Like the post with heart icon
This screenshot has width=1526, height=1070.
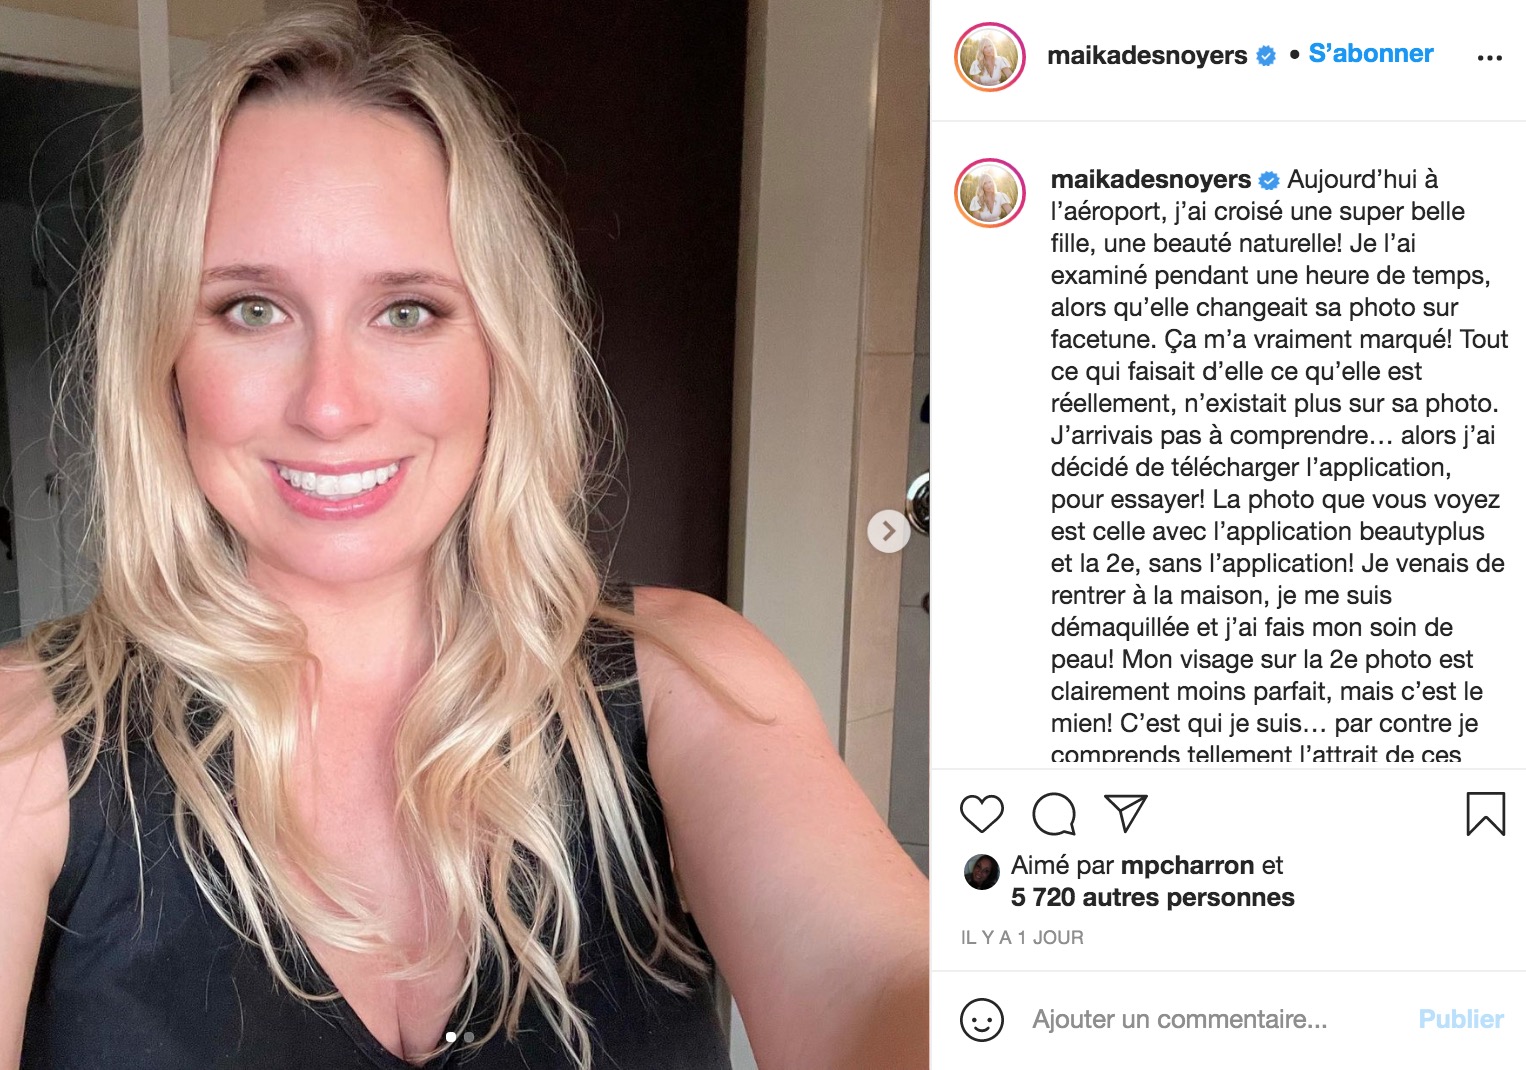pos(981,814)
